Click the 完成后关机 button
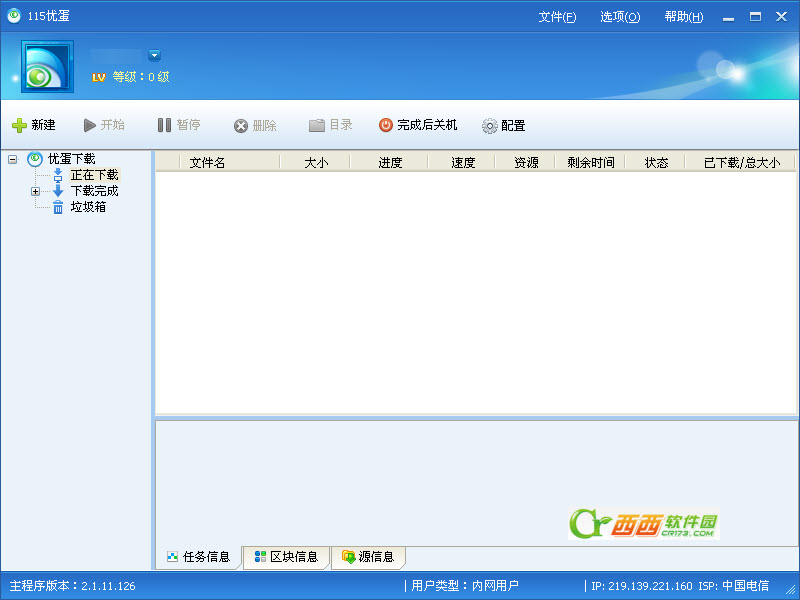800x600 pixels. coord(418,125)
